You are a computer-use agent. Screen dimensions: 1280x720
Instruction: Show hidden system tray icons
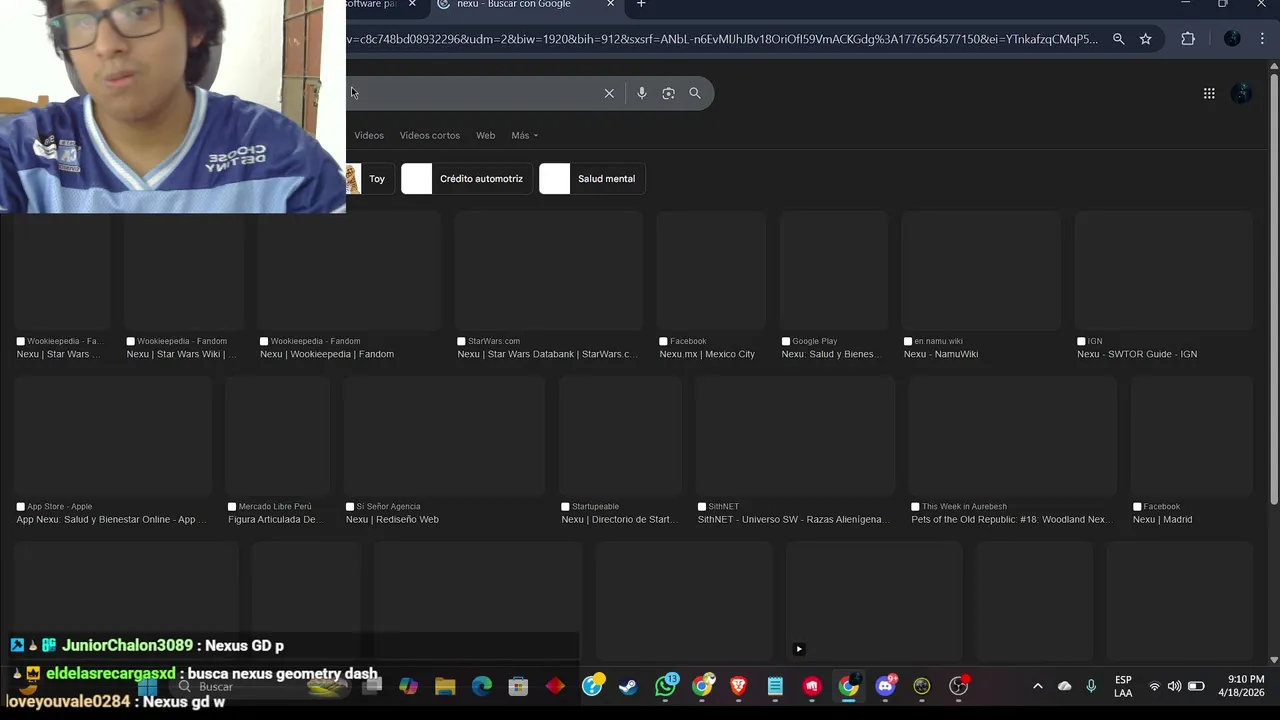click(1037, 686)
